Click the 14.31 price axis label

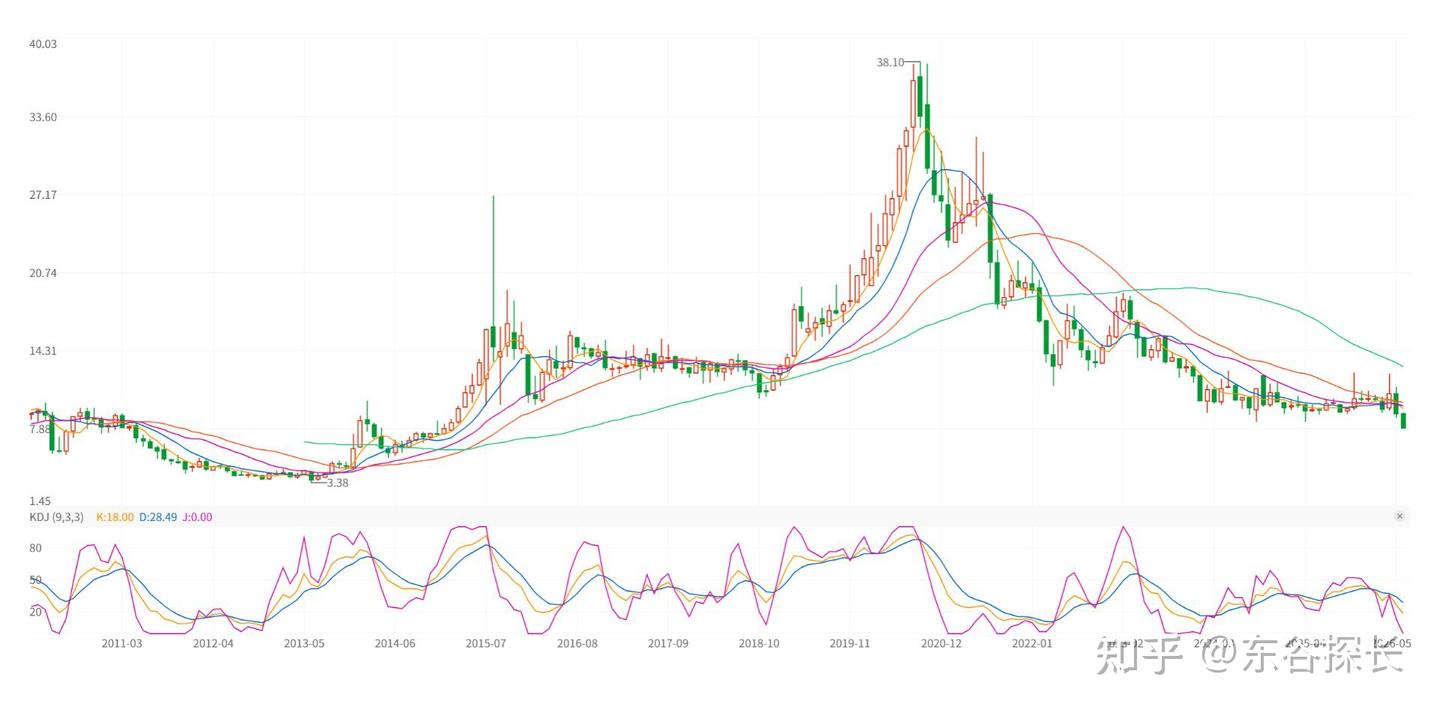43,351
